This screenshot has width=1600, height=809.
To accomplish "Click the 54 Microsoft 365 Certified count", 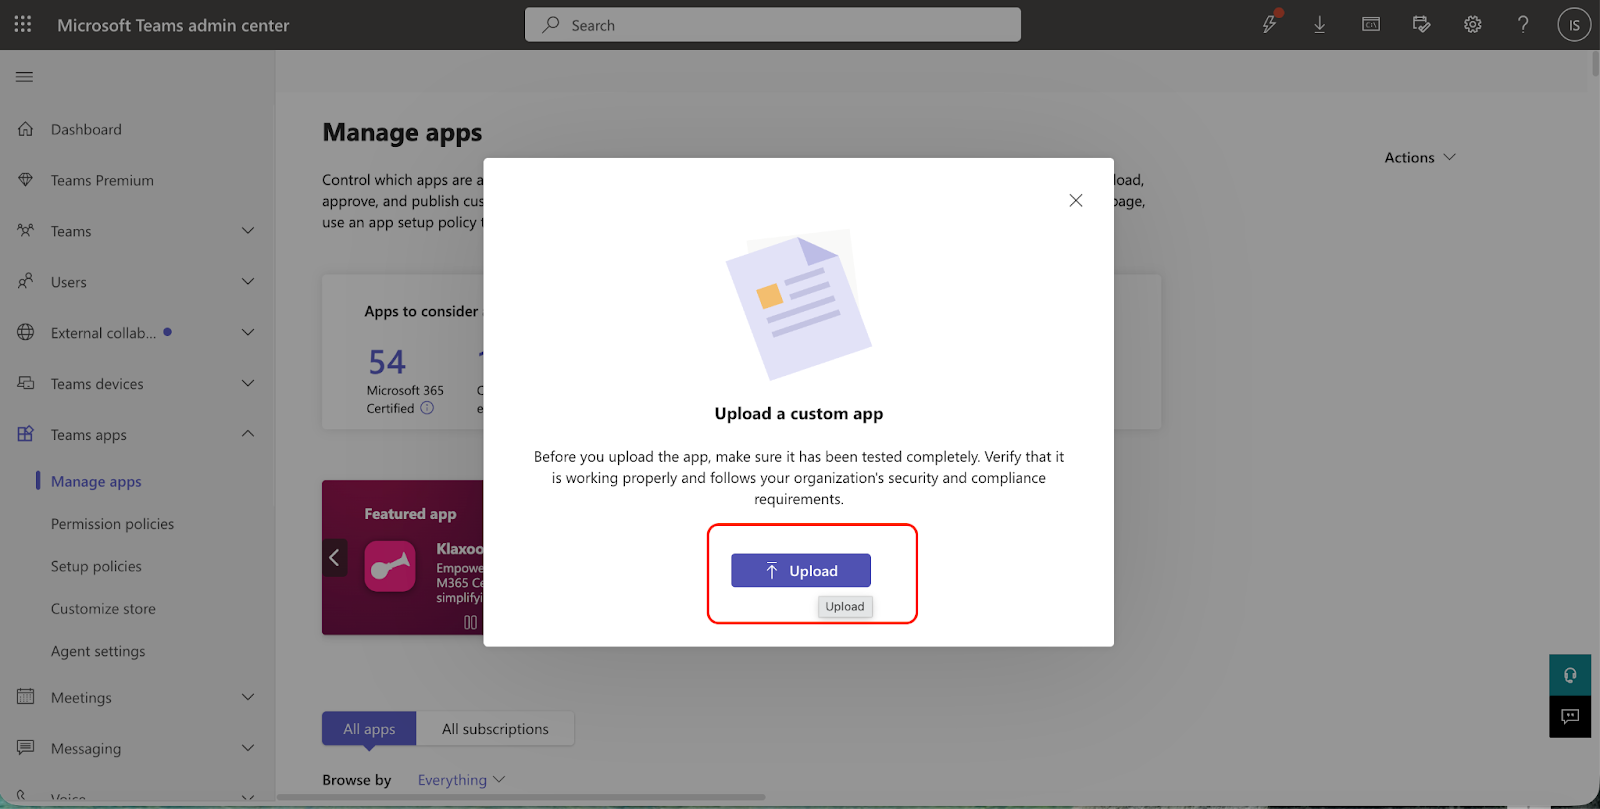I will pyautogui.click(x=387, y=361).
